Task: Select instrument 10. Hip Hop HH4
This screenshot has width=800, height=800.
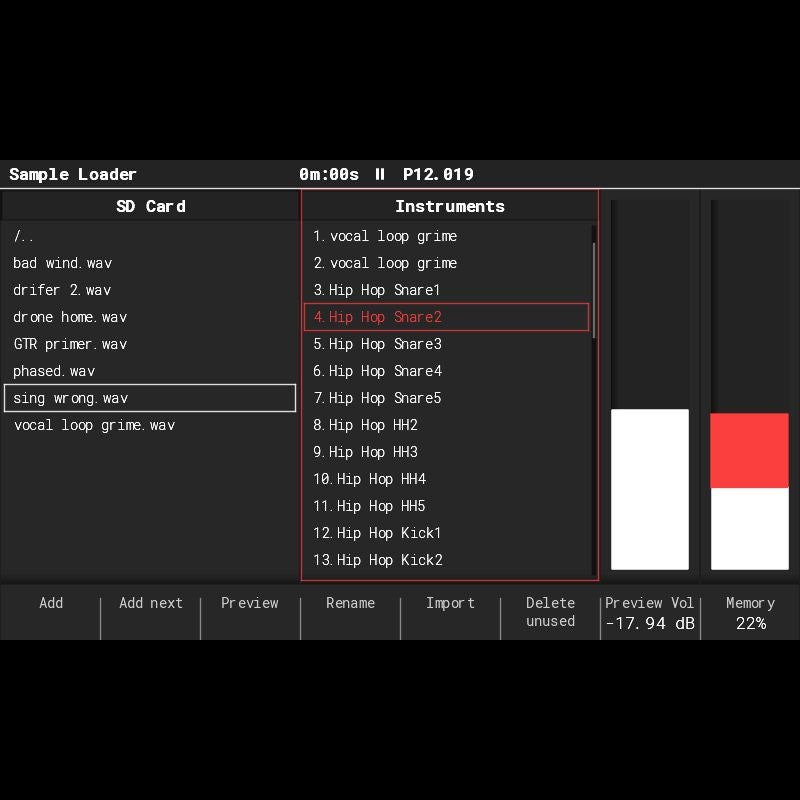Action: (x=446, y=479)
